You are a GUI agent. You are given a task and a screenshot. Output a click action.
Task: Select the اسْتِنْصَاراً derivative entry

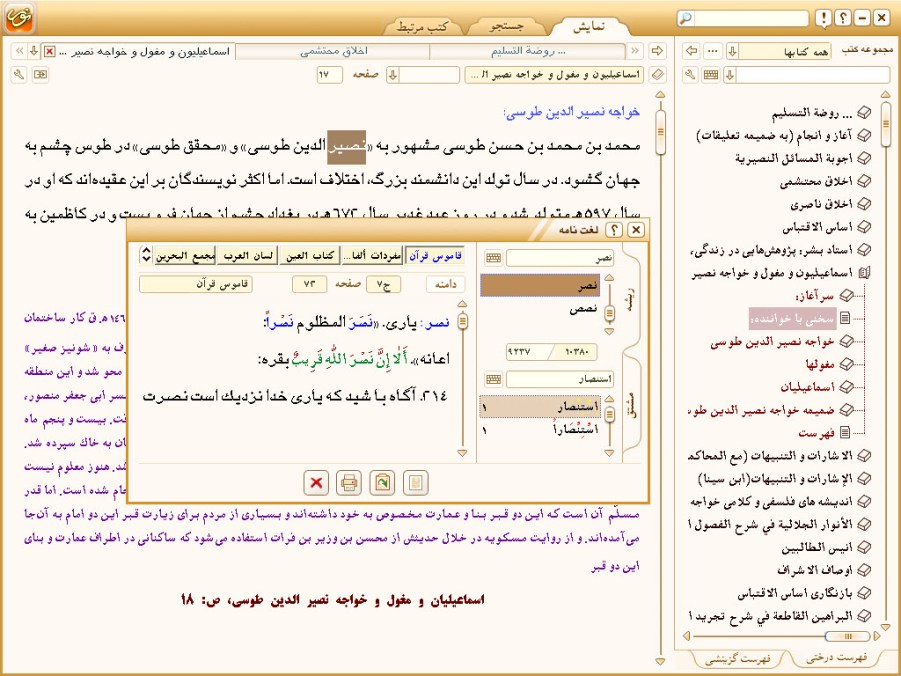coord(541,430)
